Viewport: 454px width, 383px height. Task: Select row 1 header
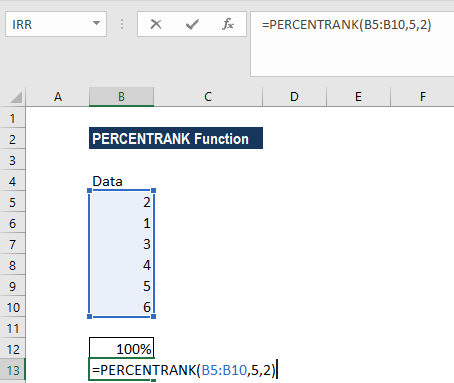click(x=13, y=118)
